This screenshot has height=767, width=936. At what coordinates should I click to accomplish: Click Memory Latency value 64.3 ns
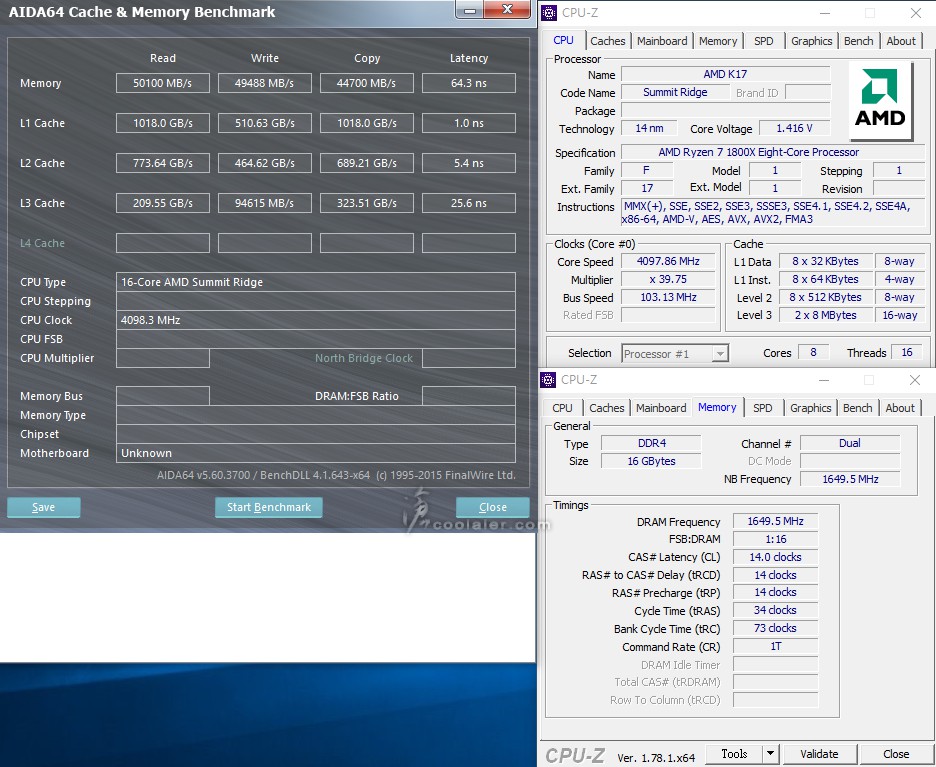pos(469,83)
